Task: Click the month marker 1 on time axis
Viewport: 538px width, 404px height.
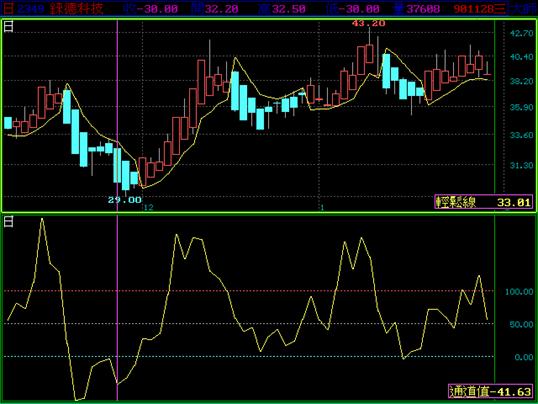Action: [322, 207]
